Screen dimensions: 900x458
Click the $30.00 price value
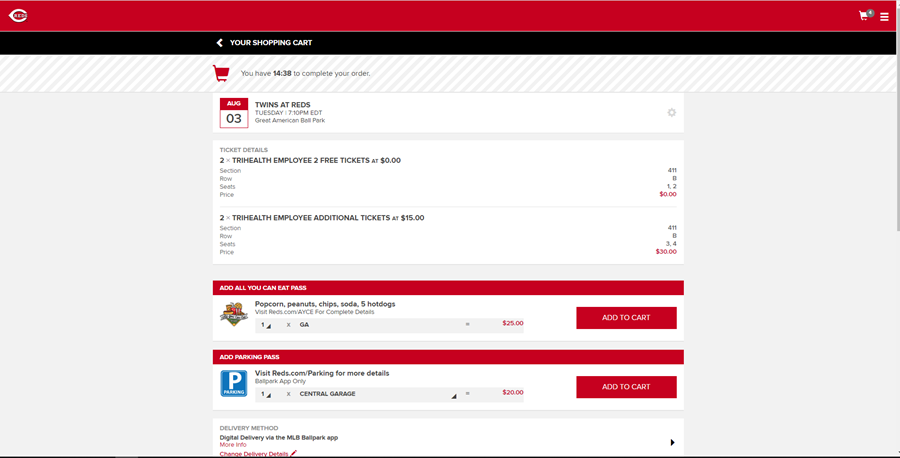click(x=666, y=252)
